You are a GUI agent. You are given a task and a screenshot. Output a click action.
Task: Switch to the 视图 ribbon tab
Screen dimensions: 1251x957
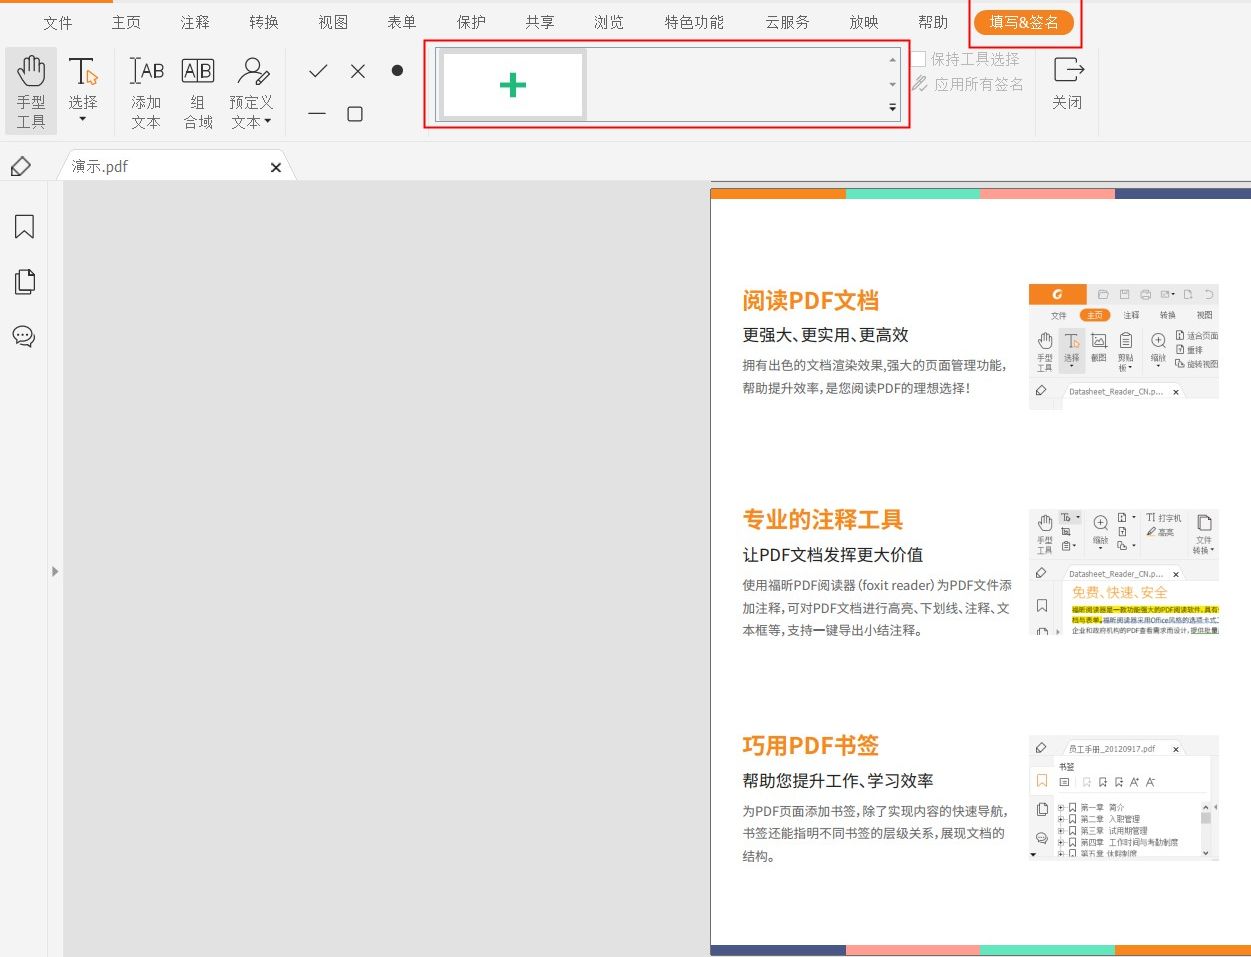(332, 21)
